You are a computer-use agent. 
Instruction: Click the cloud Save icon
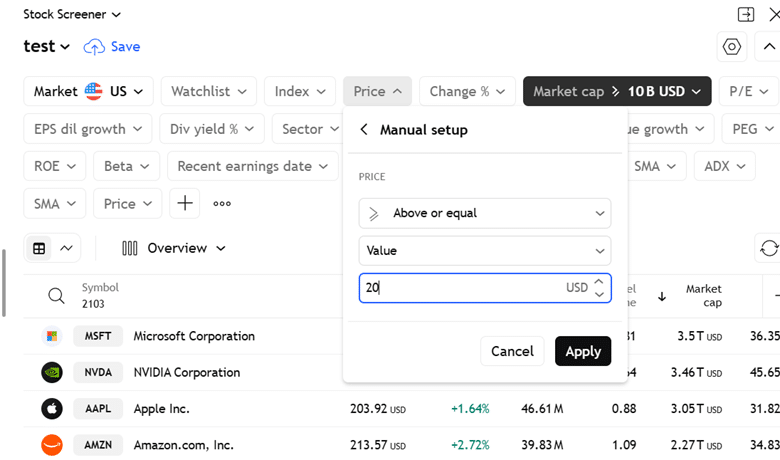click(94, 47)
